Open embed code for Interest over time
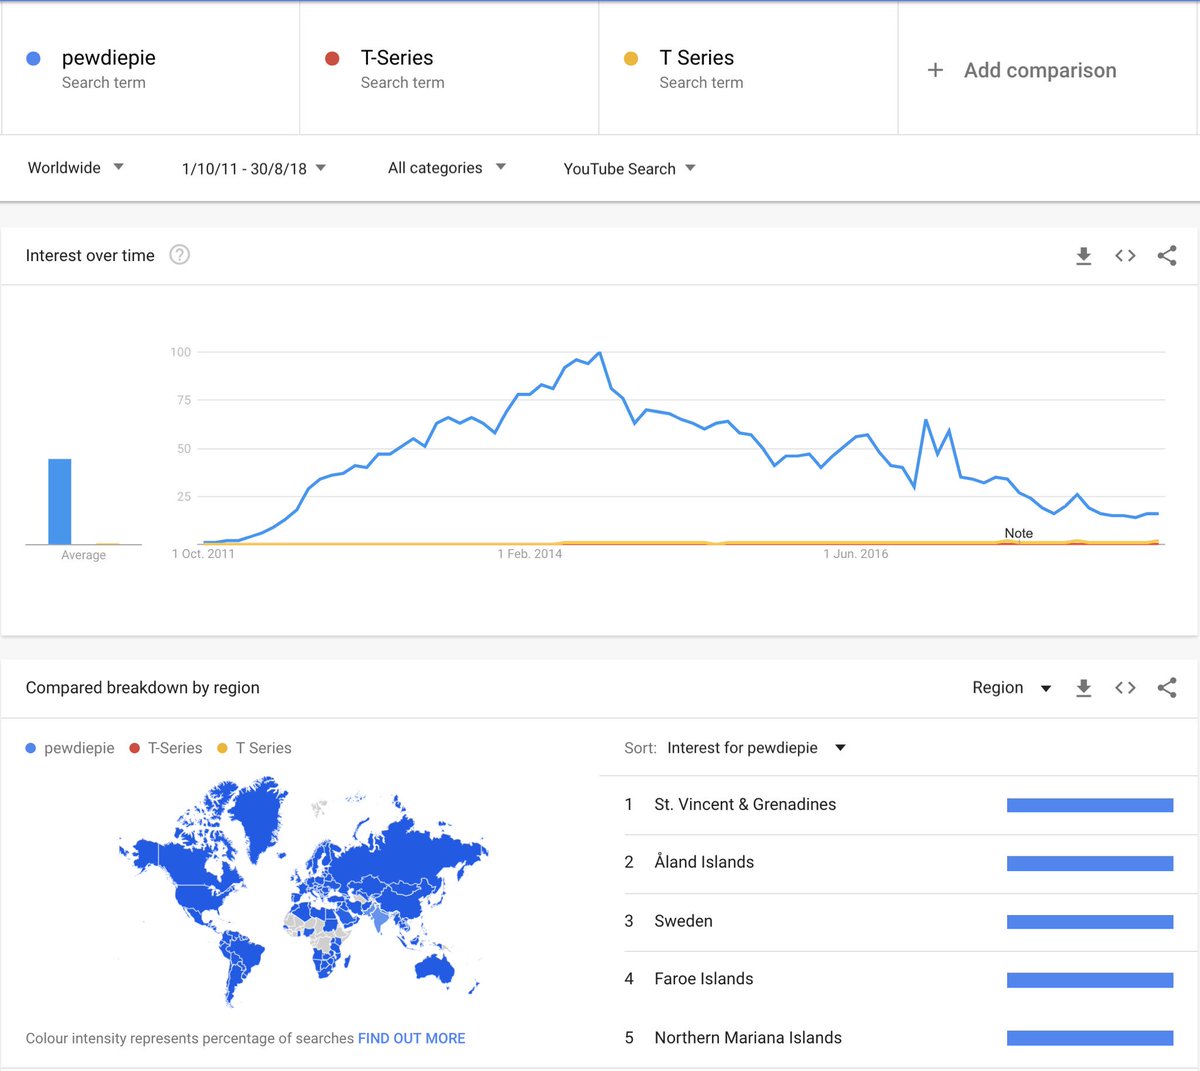This screenshot has height=1071, width=1200. pos(1125,256)
